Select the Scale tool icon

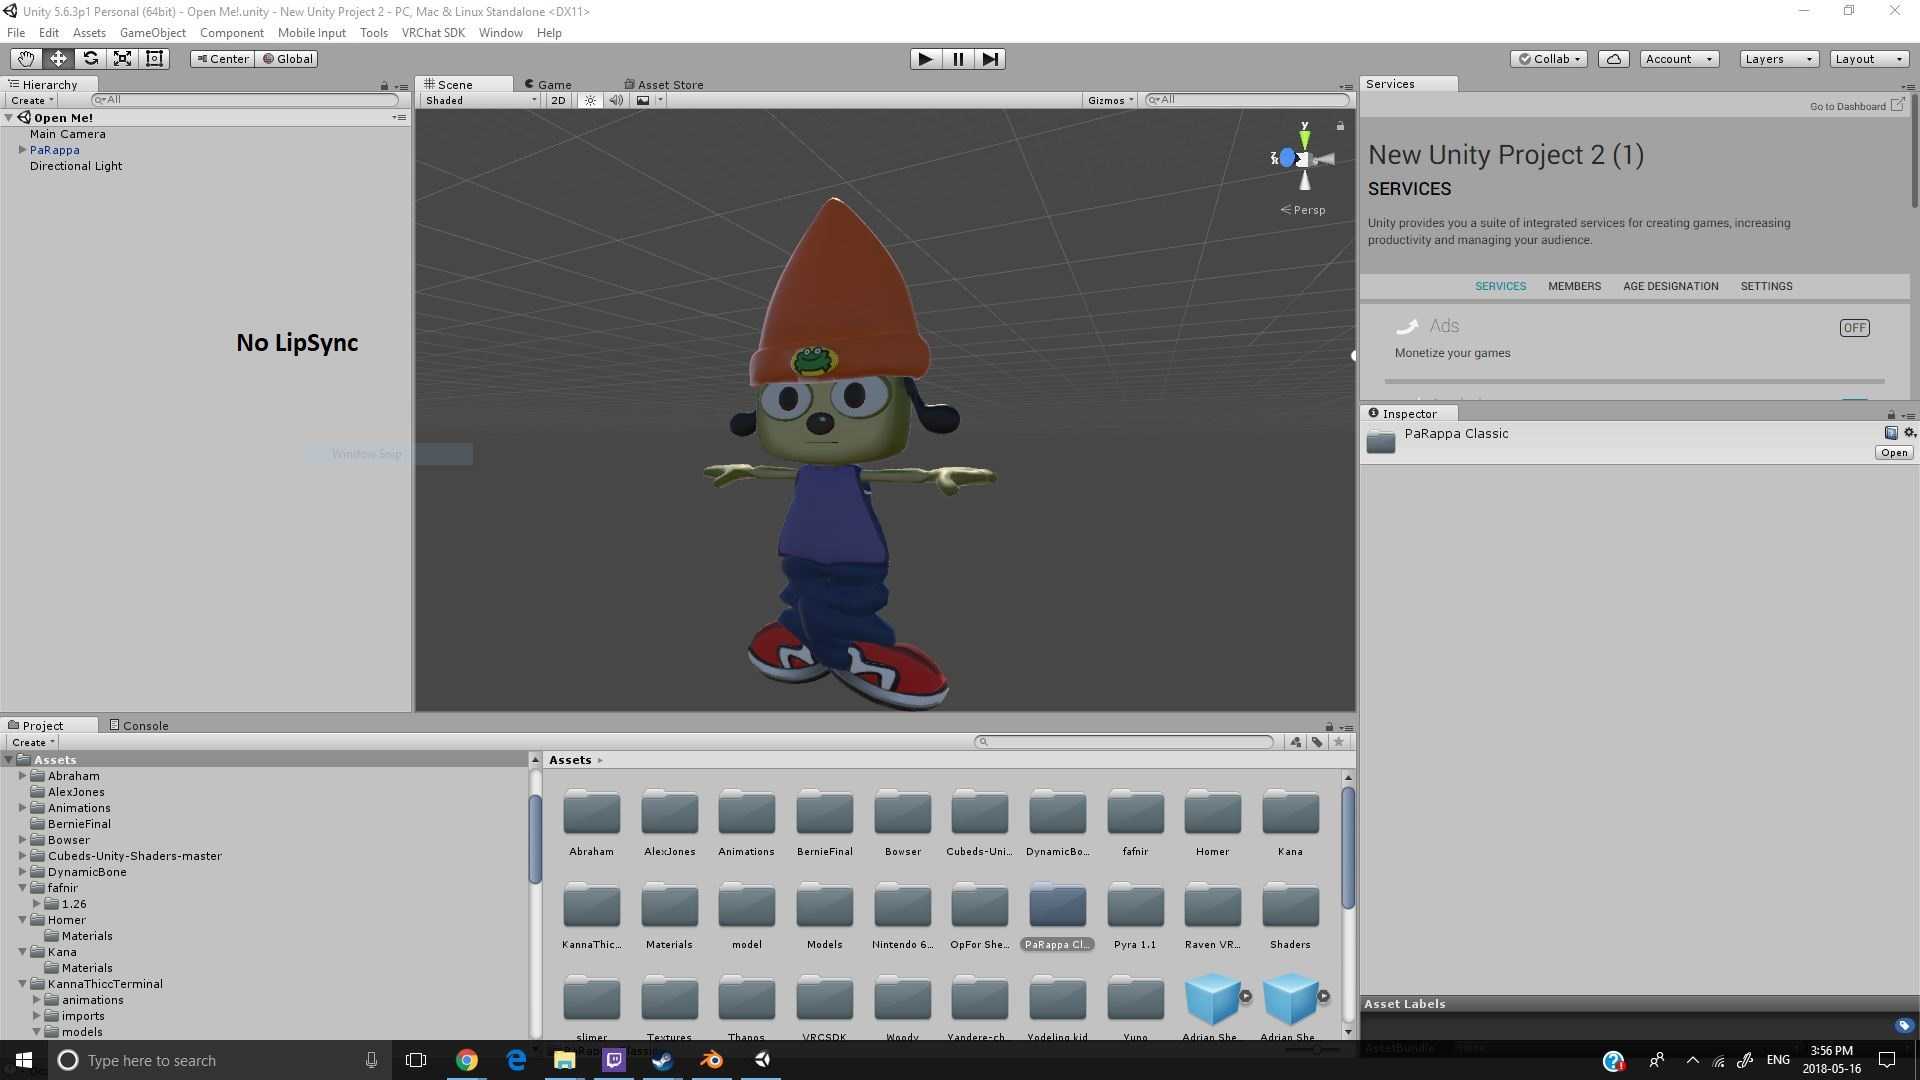point(122,59)
